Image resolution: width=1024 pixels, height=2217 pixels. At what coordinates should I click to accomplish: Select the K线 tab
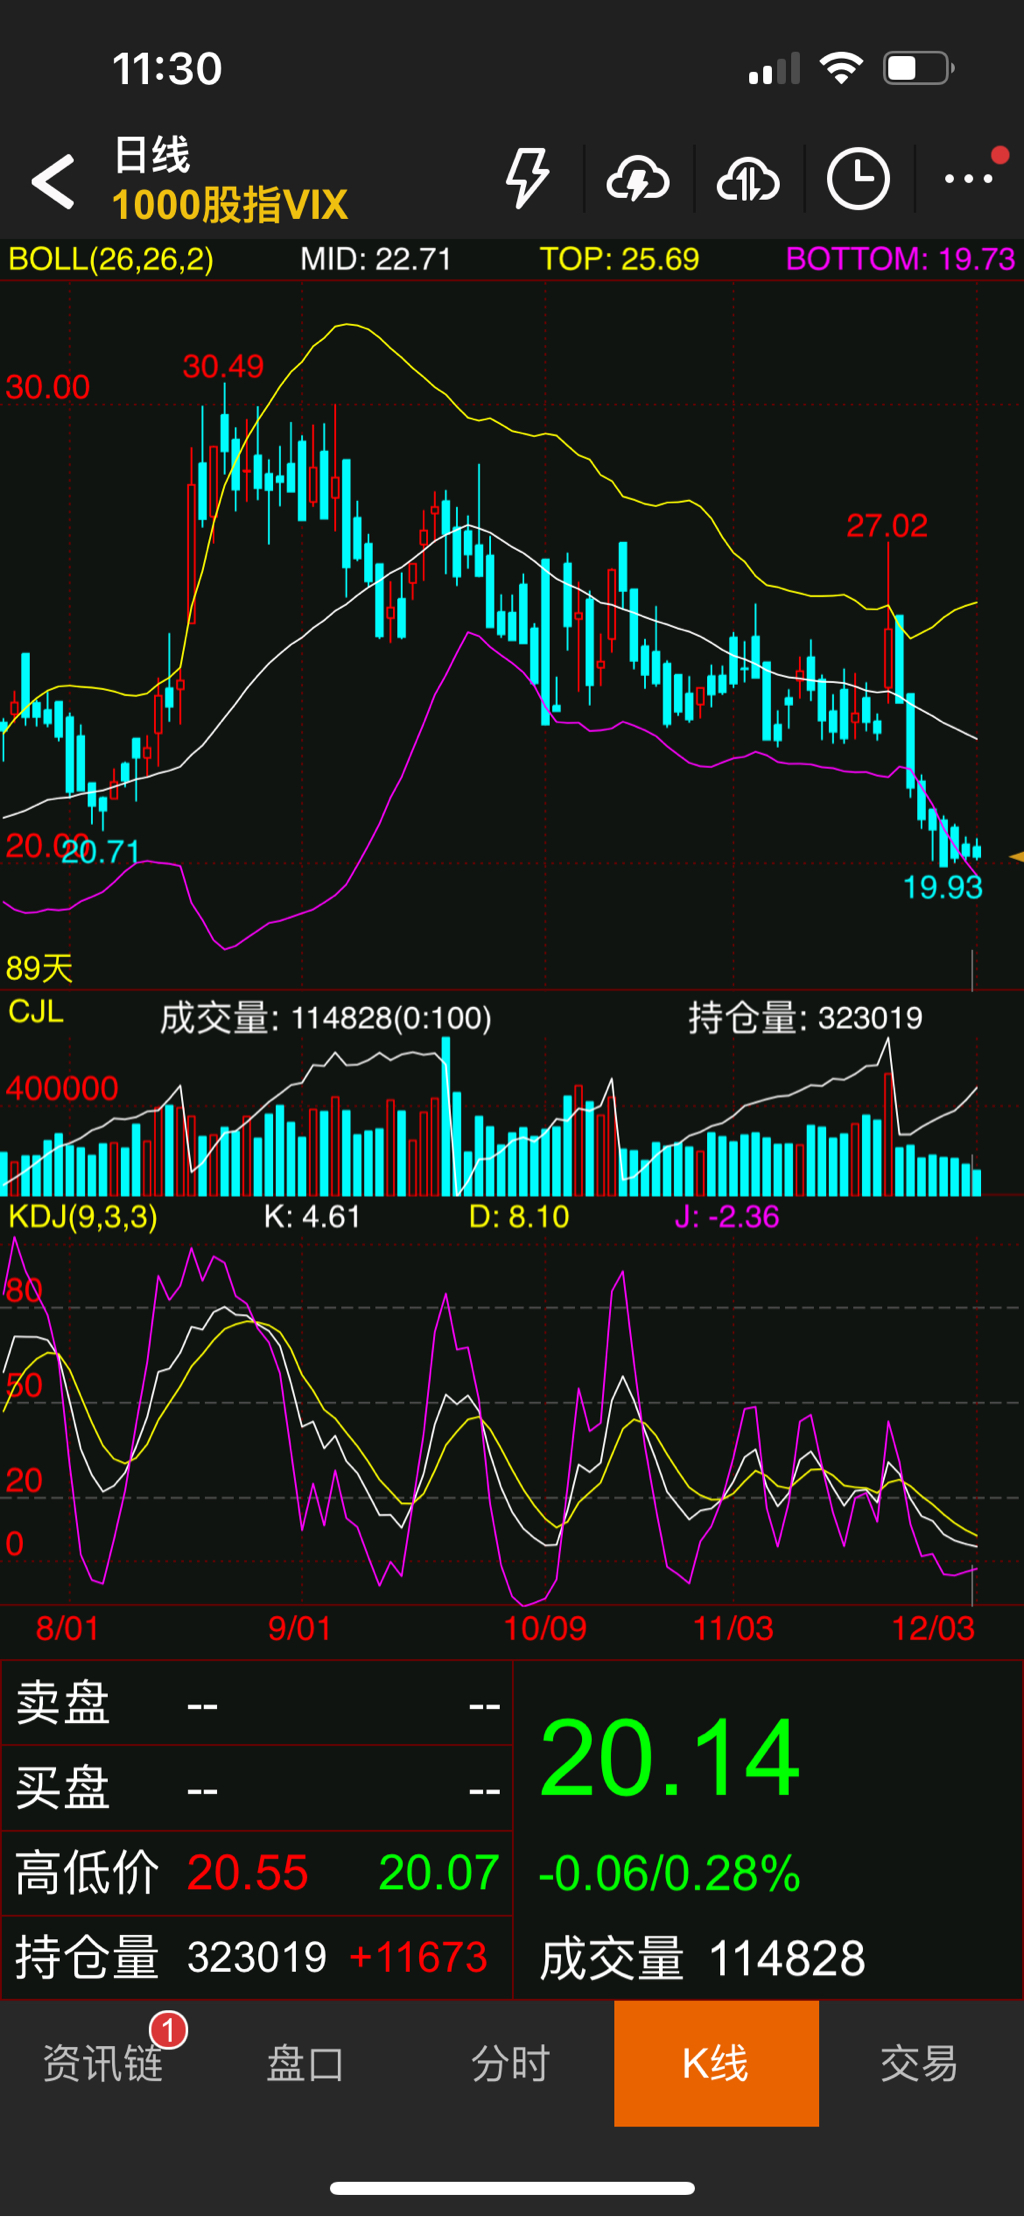(x=716, y=2062)
